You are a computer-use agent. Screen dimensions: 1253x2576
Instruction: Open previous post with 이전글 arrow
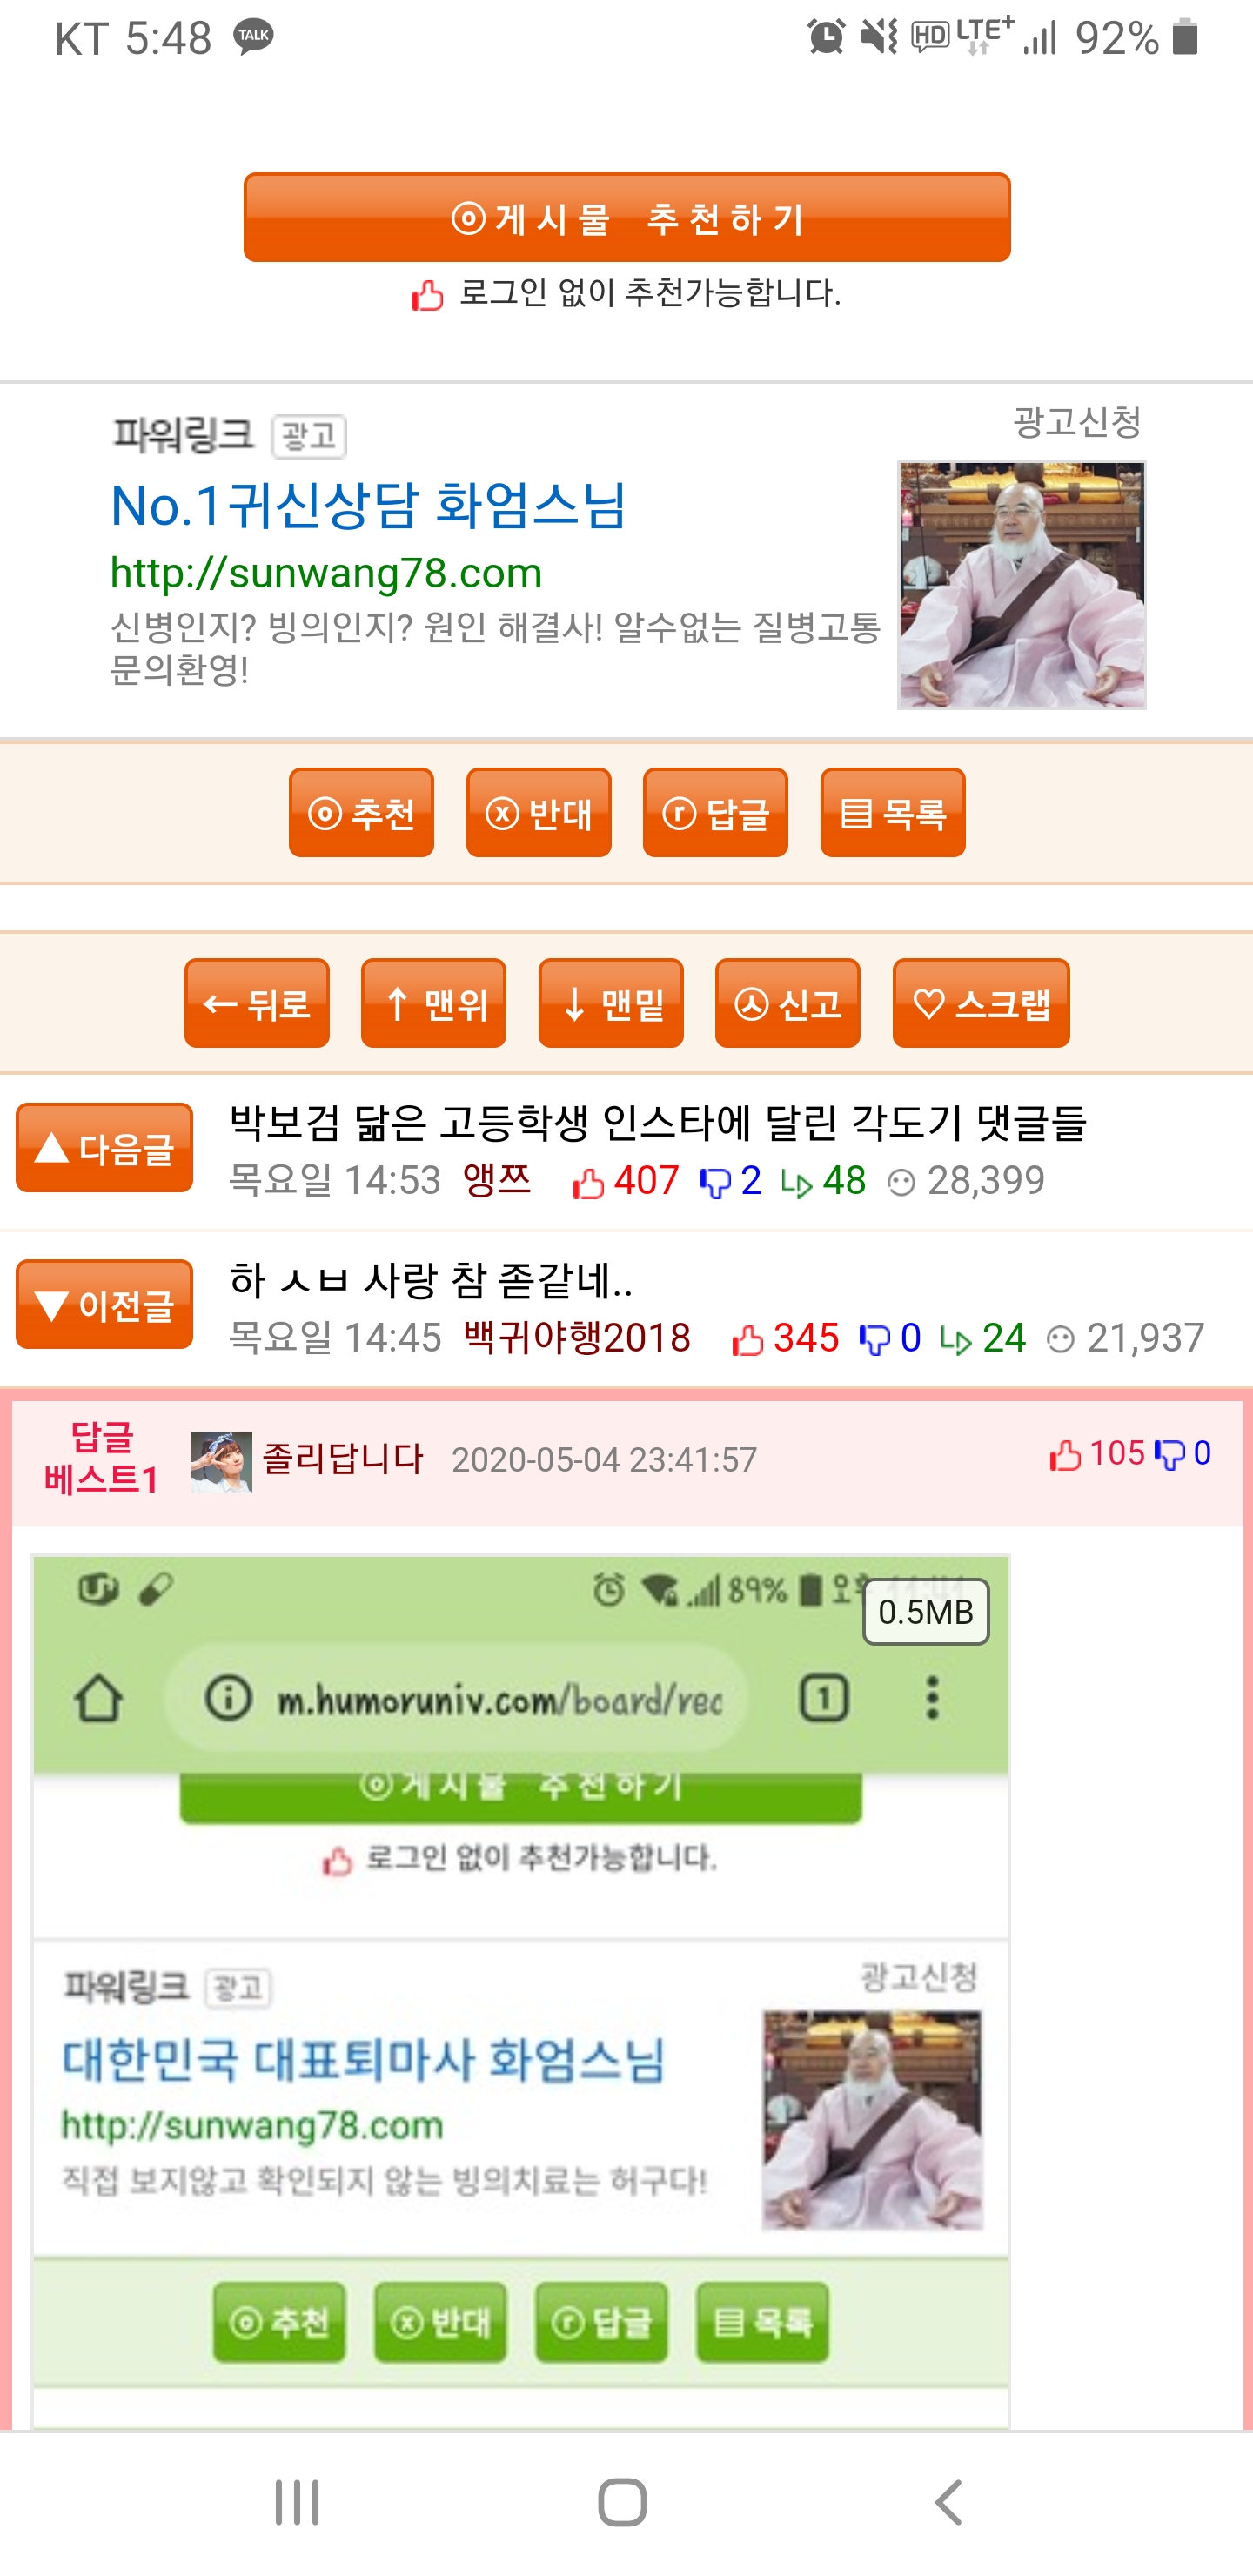104,1304
